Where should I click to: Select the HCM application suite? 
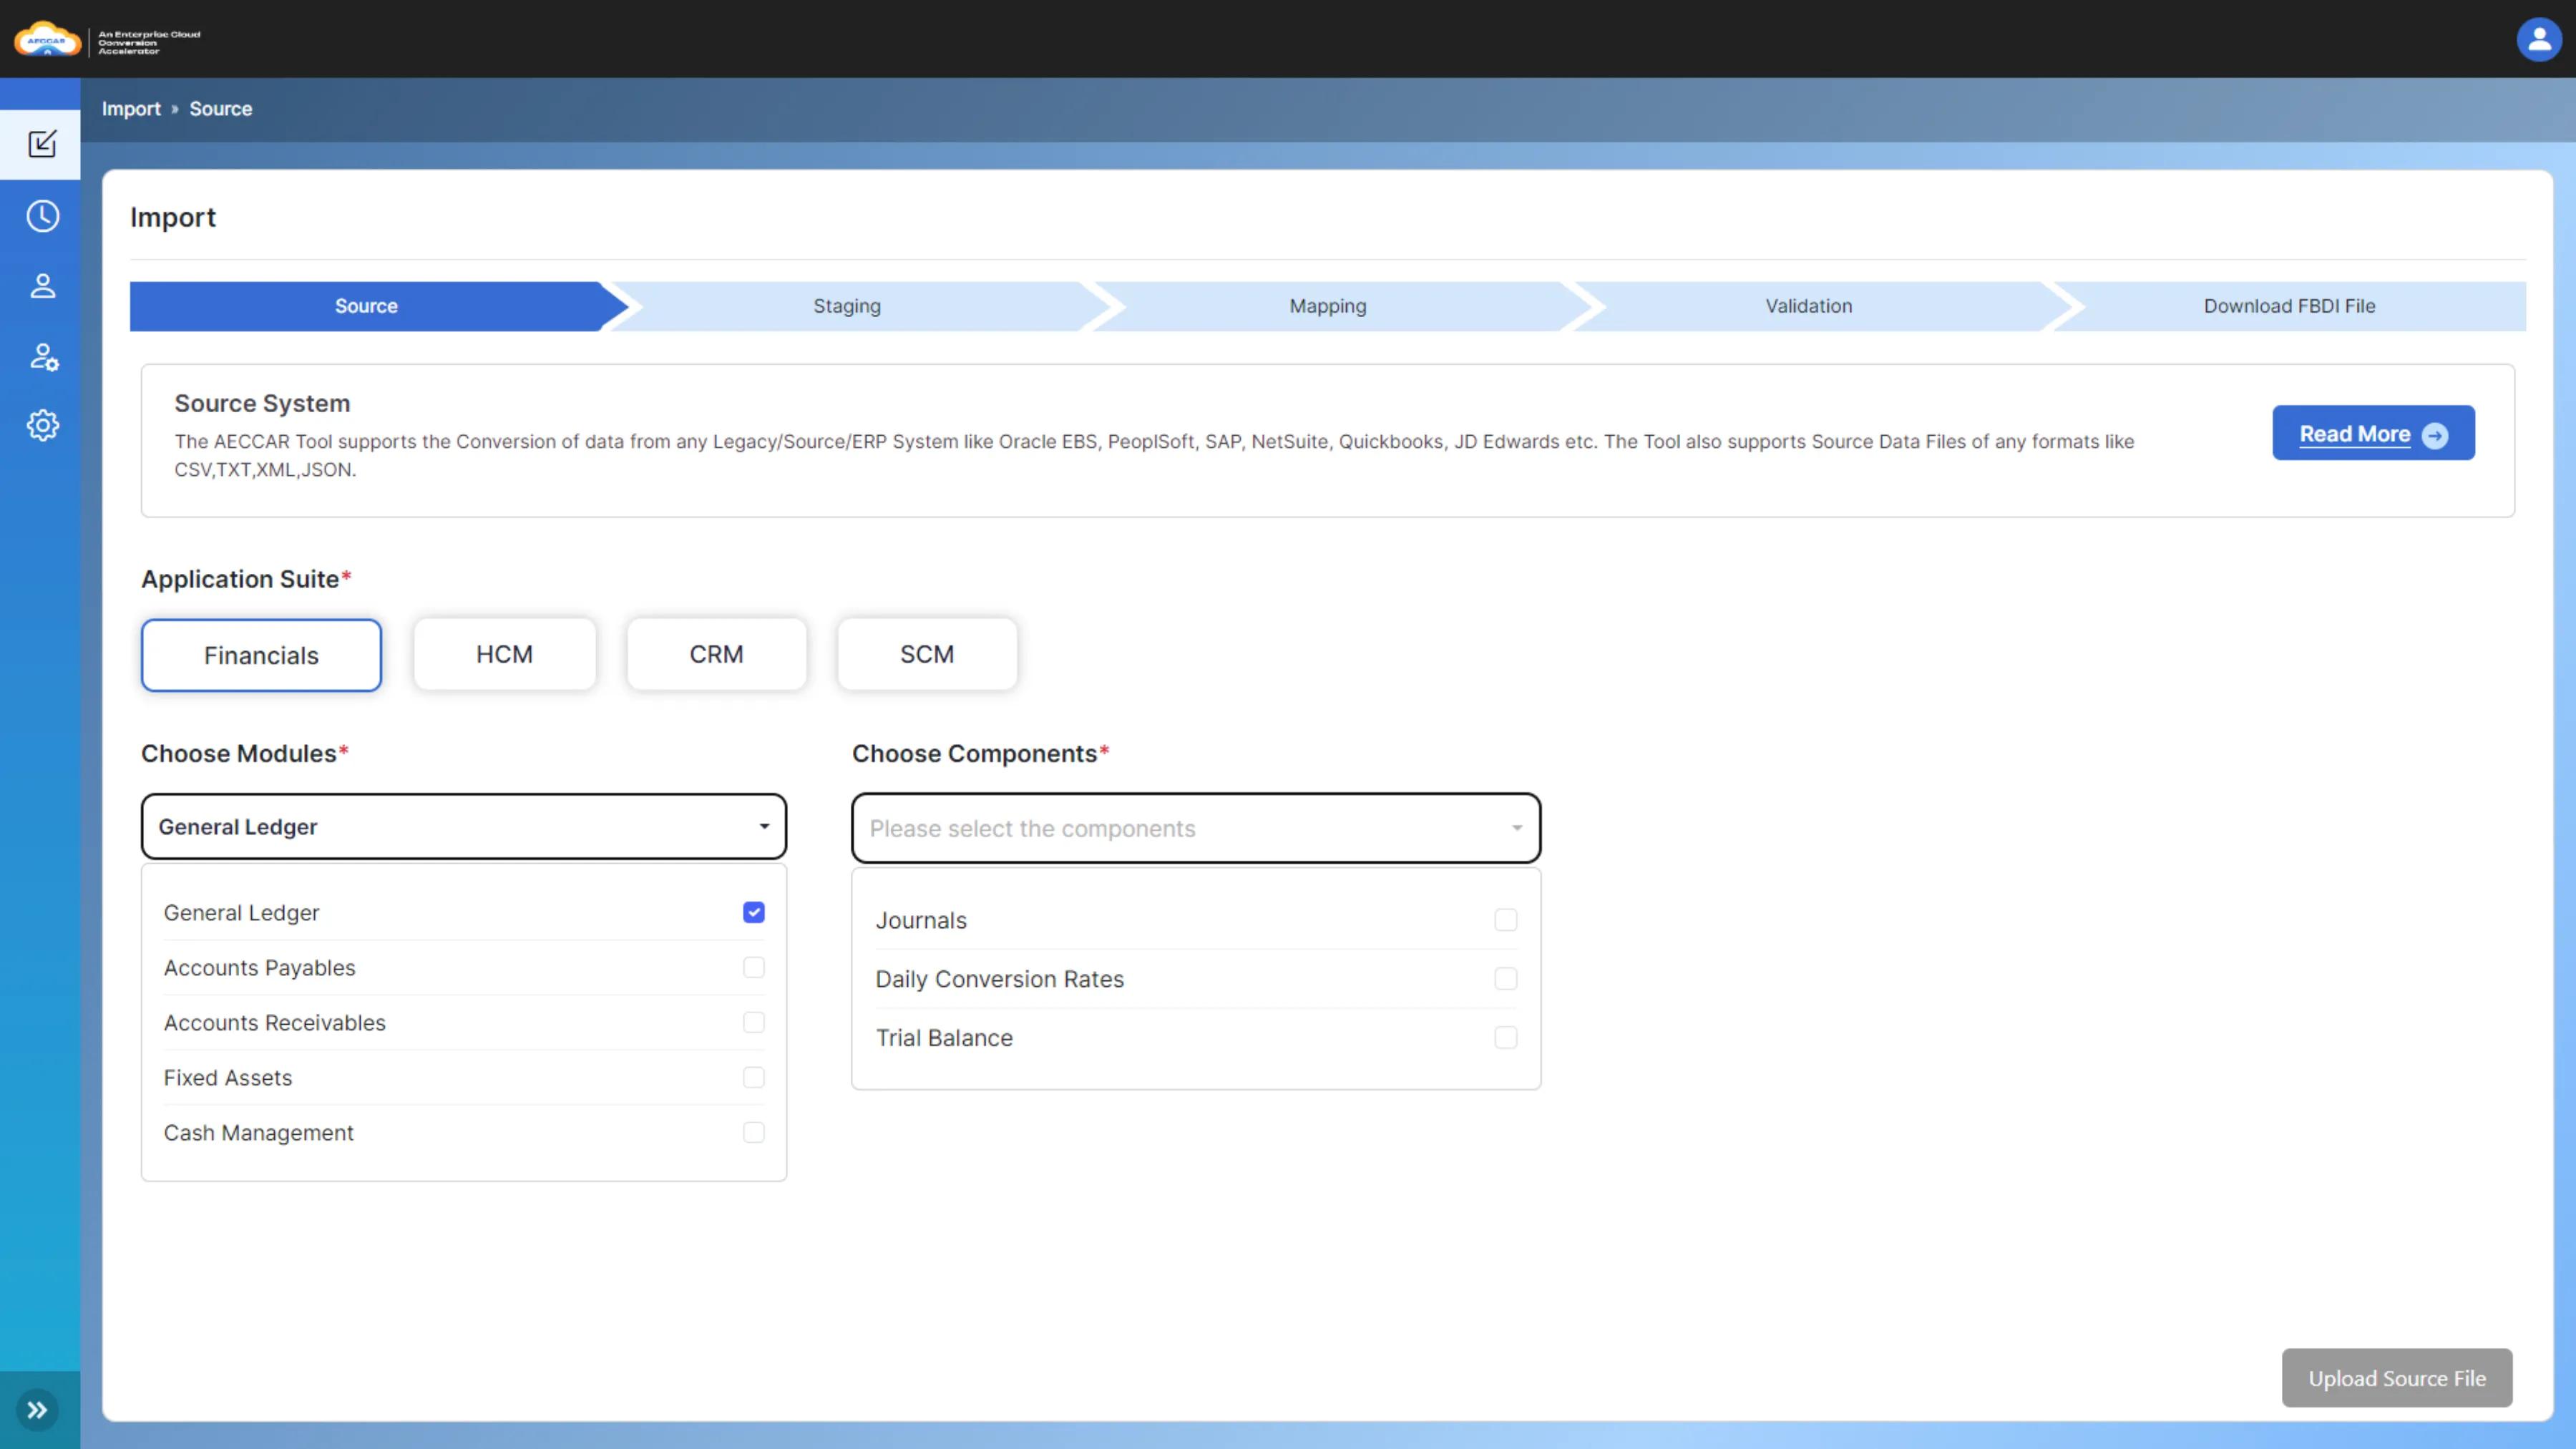click(505, 654)
